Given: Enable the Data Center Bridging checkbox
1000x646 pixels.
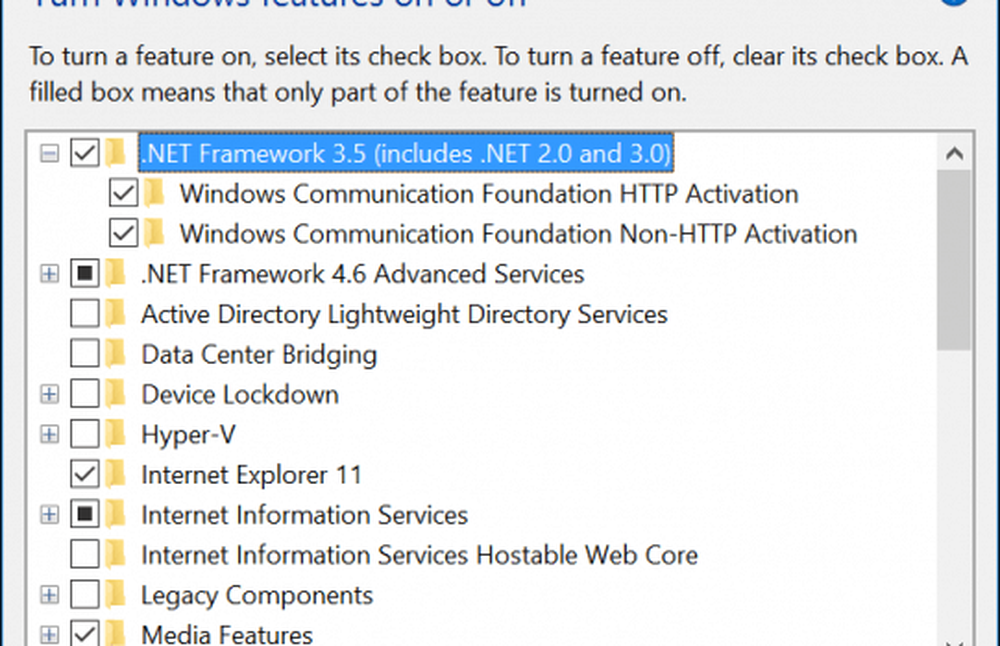Looking at the screenshot, I should [x=85, y=354].
